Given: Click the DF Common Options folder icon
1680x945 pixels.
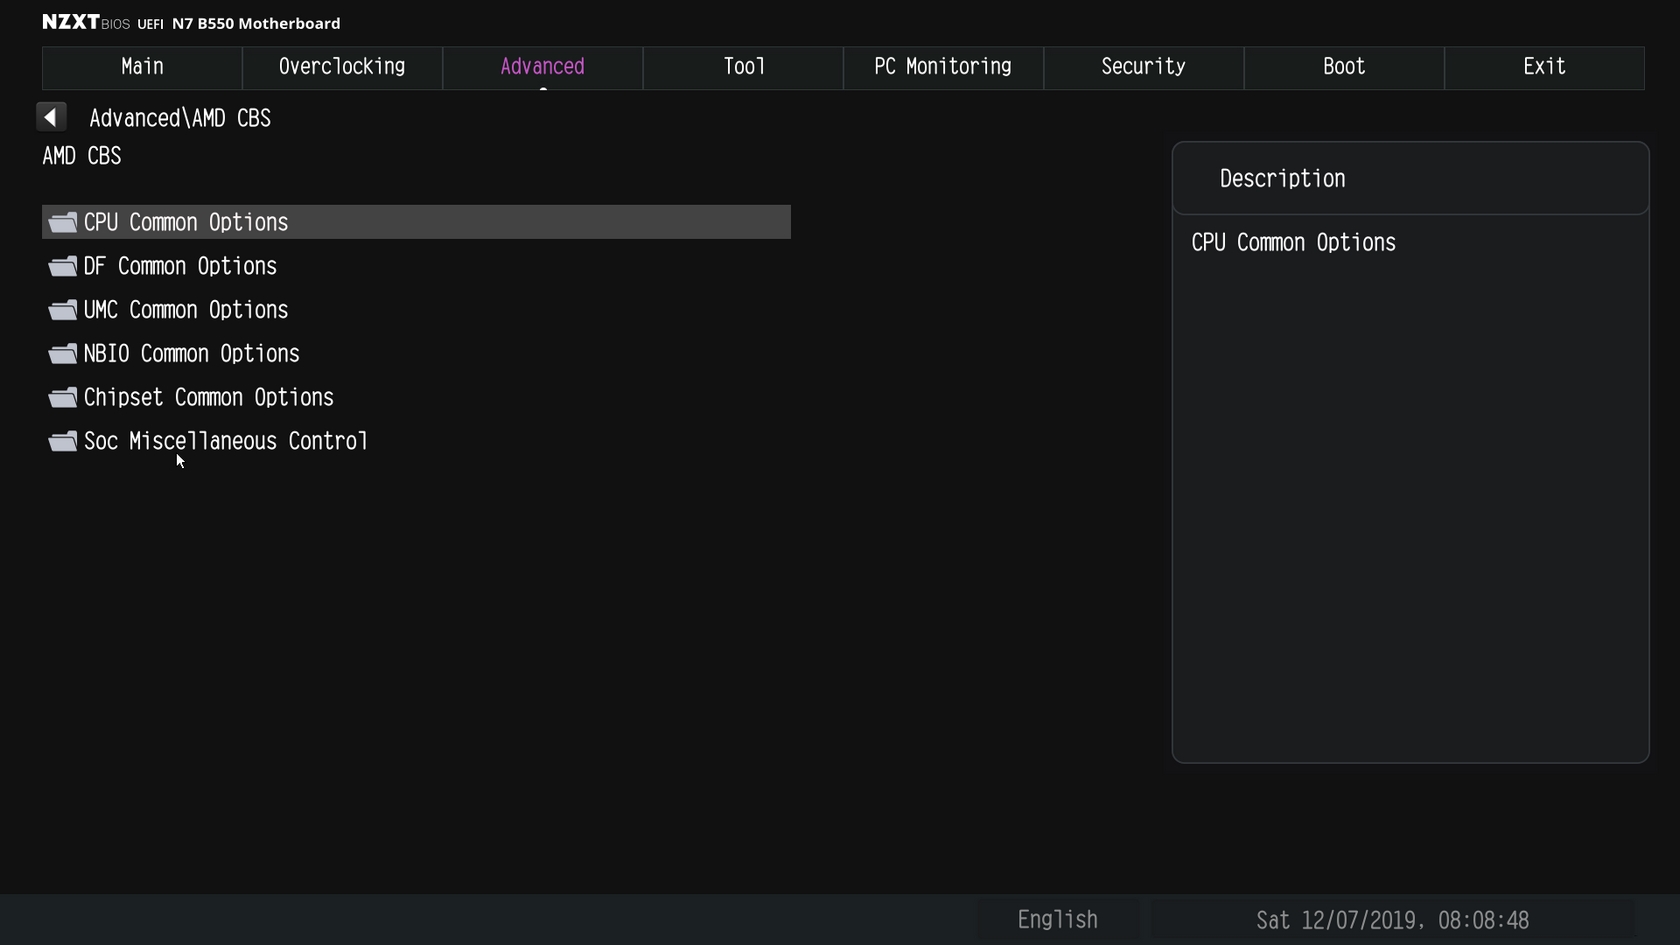Looking at the screenshot, I should [63, 266].
